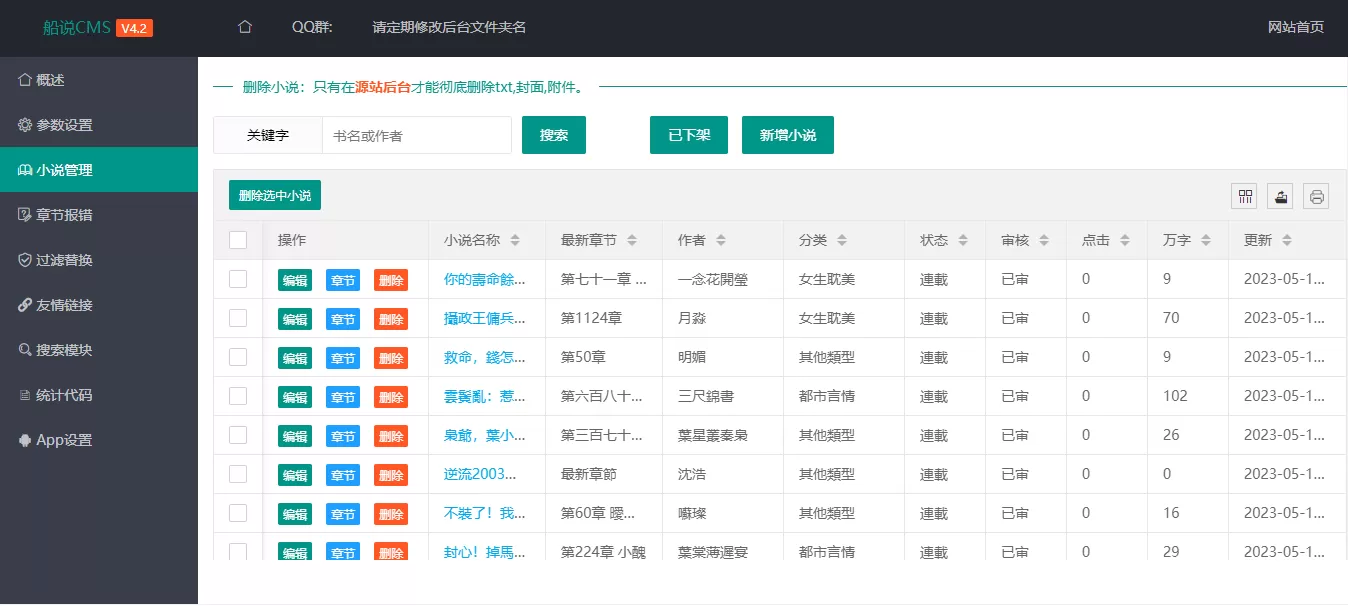Check the checkbox for novel 你的壽命餘...
This screenshot has width=1348, height=606.
[x=238, y=280]
